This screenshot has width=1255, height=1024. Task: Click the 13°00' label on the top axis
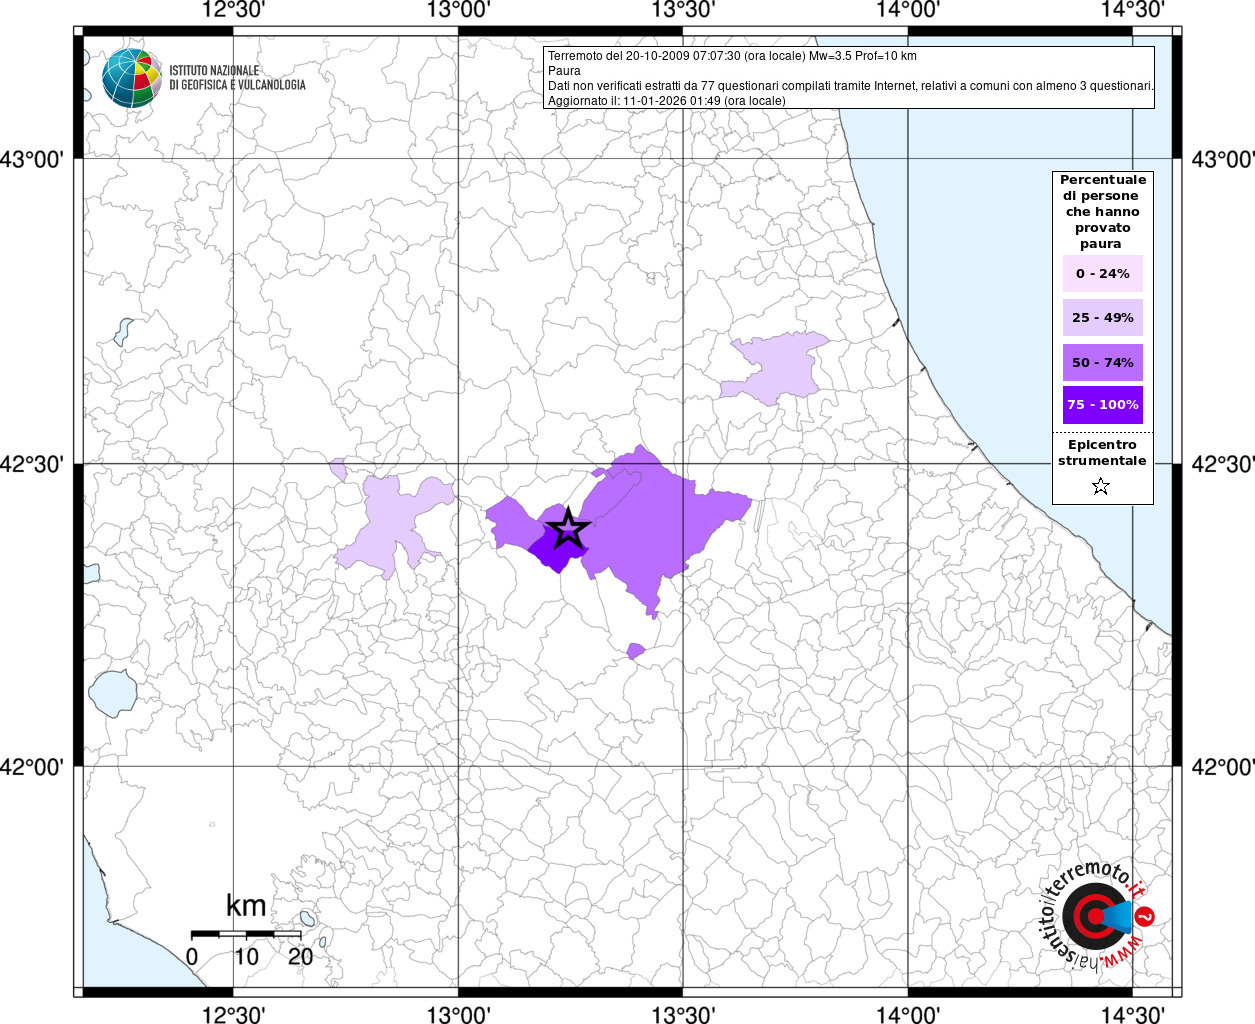tap(458, 10)
